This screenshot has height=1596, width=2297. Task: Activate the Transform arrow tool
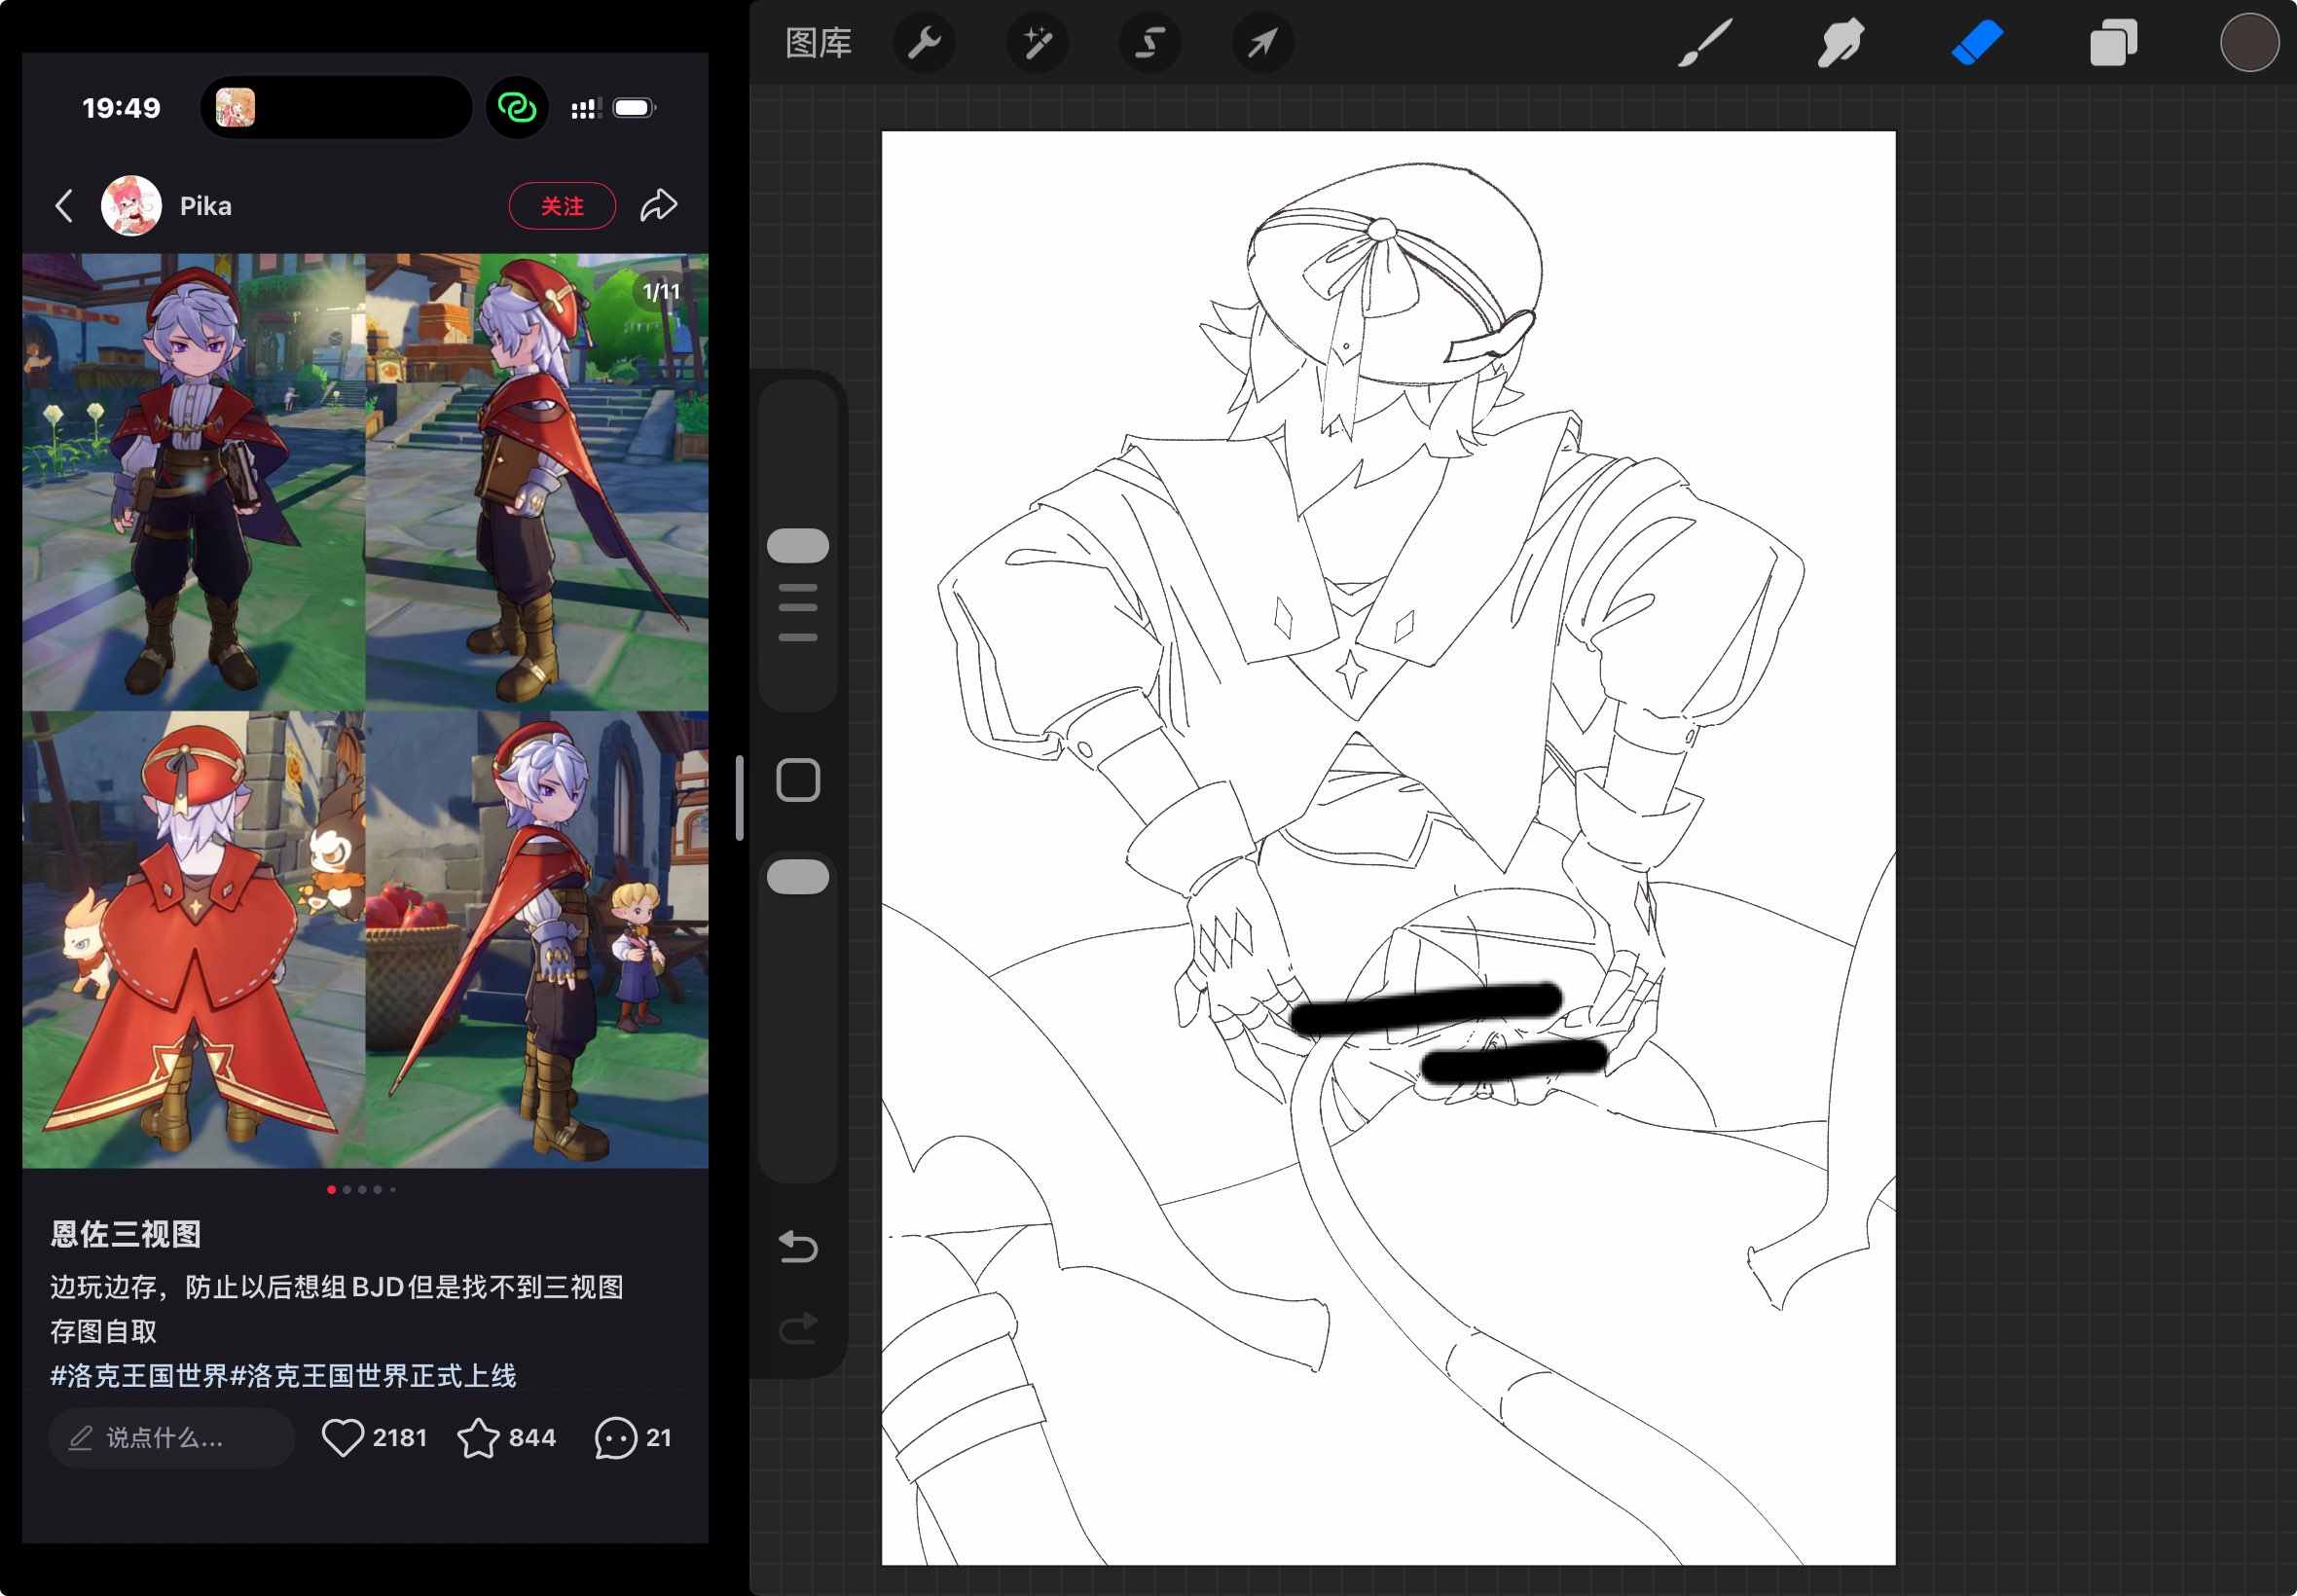point(1263,43)
